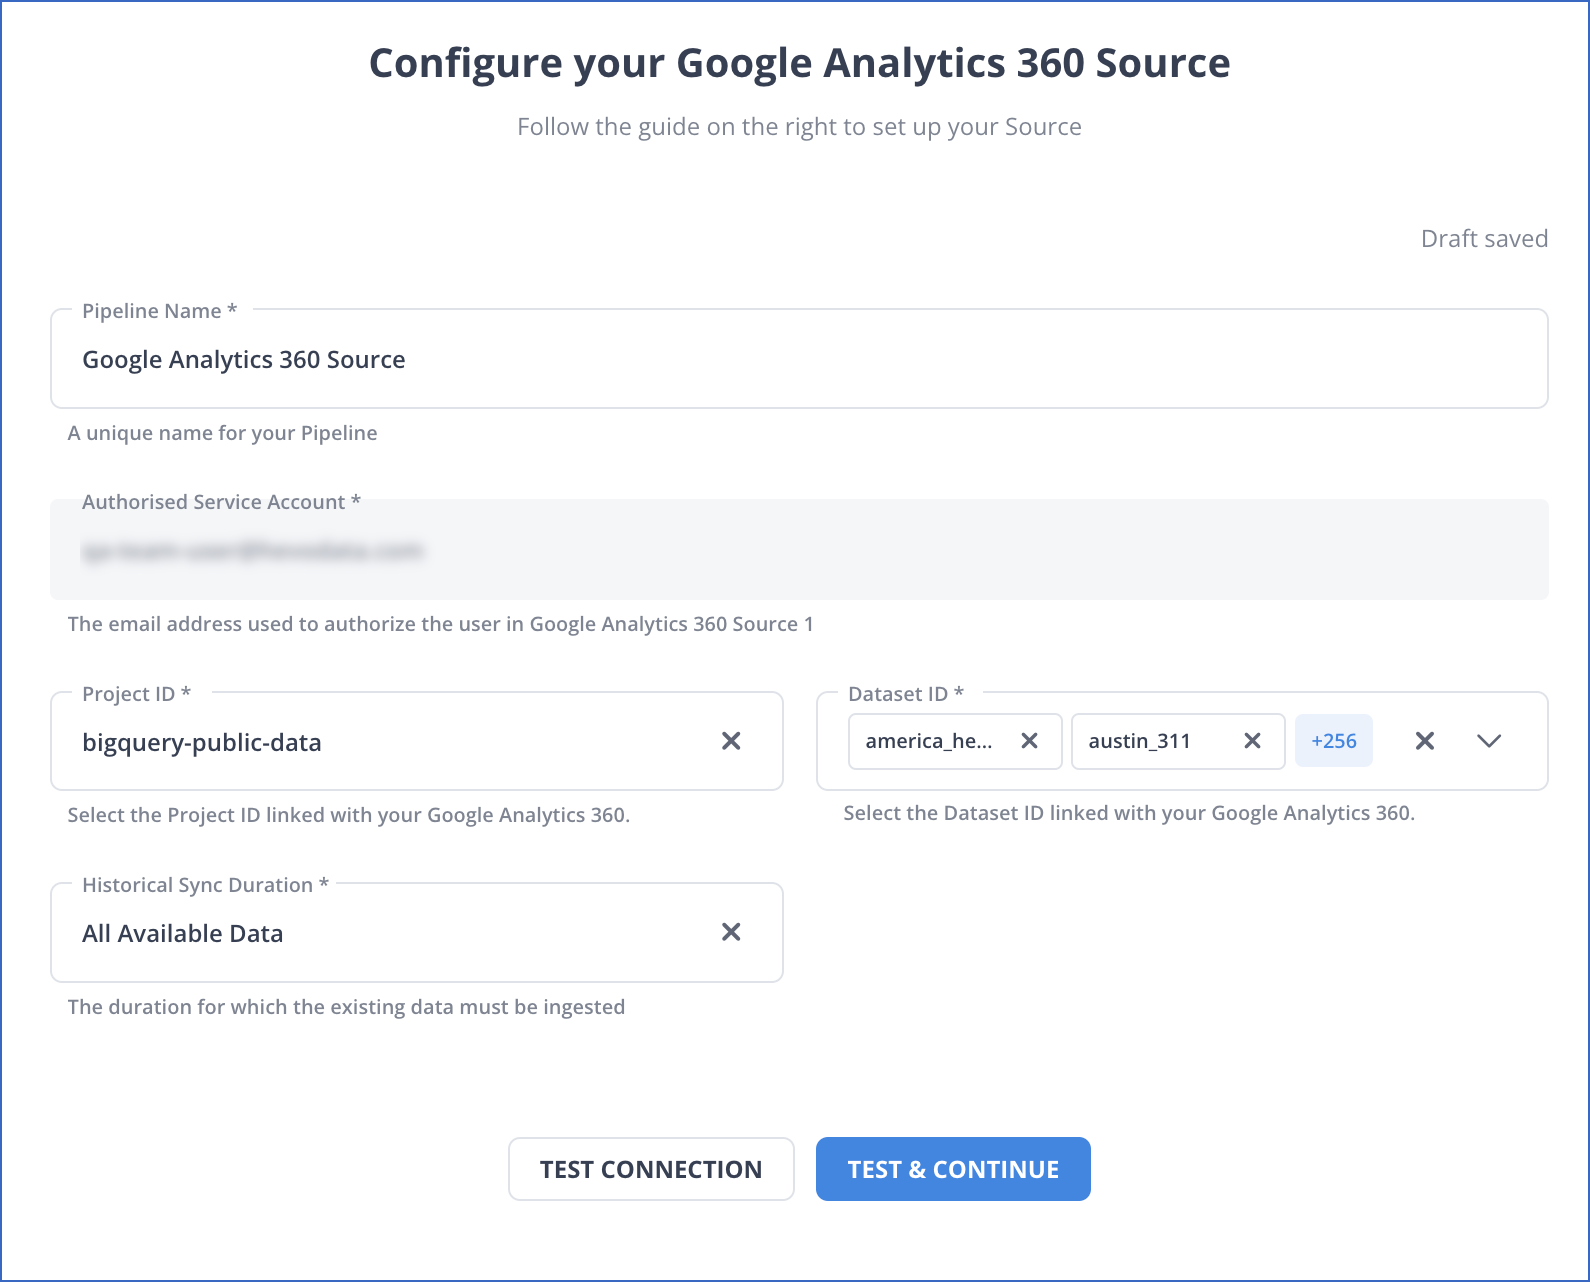Click the Draft saved status text

1484,239
